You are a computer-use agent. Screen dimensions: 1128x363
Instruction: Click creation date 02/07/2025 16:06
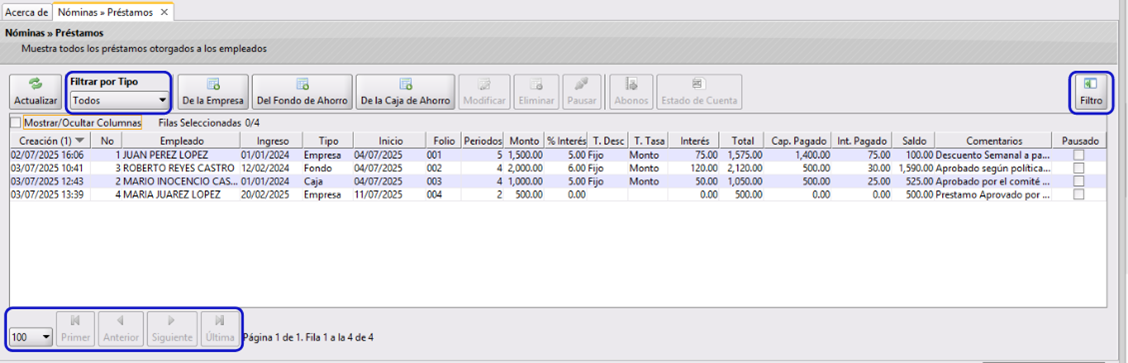click(50, 155)
